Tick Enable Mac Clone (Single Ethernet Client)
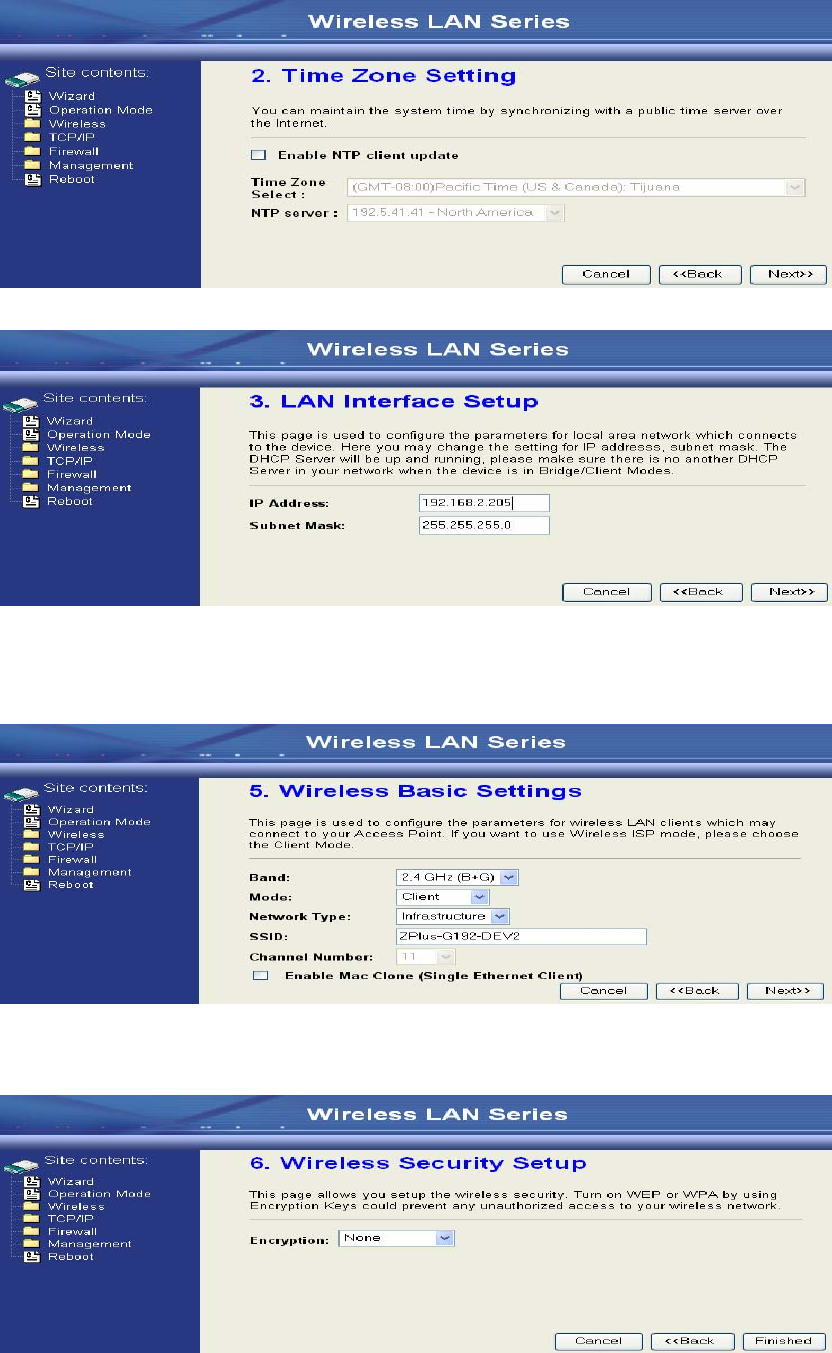This screenshot has height=1353, width=832. [x=260, y=975]
